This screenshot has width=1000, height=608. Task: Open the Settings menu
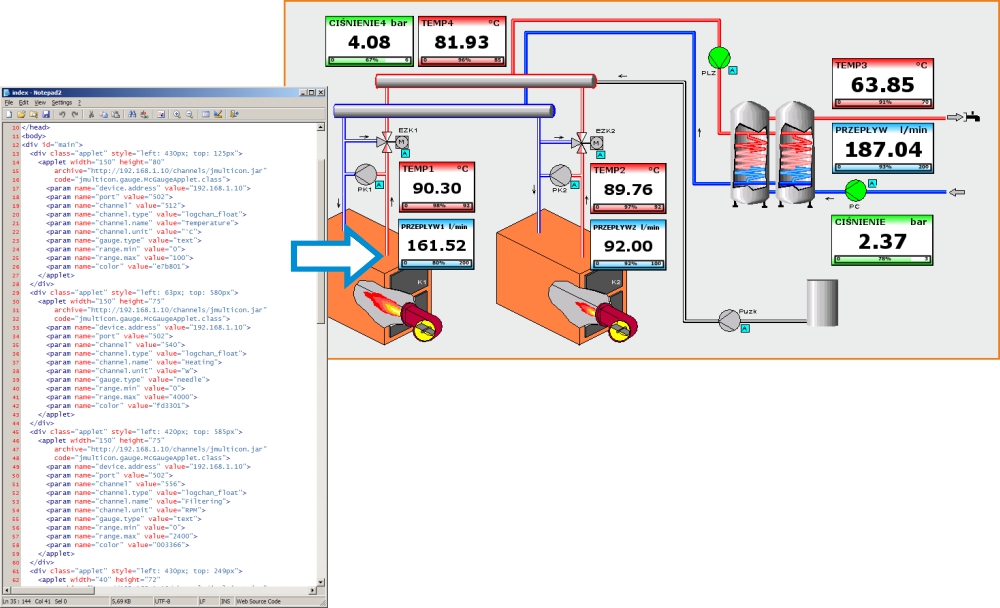click(x=61, y=102)
